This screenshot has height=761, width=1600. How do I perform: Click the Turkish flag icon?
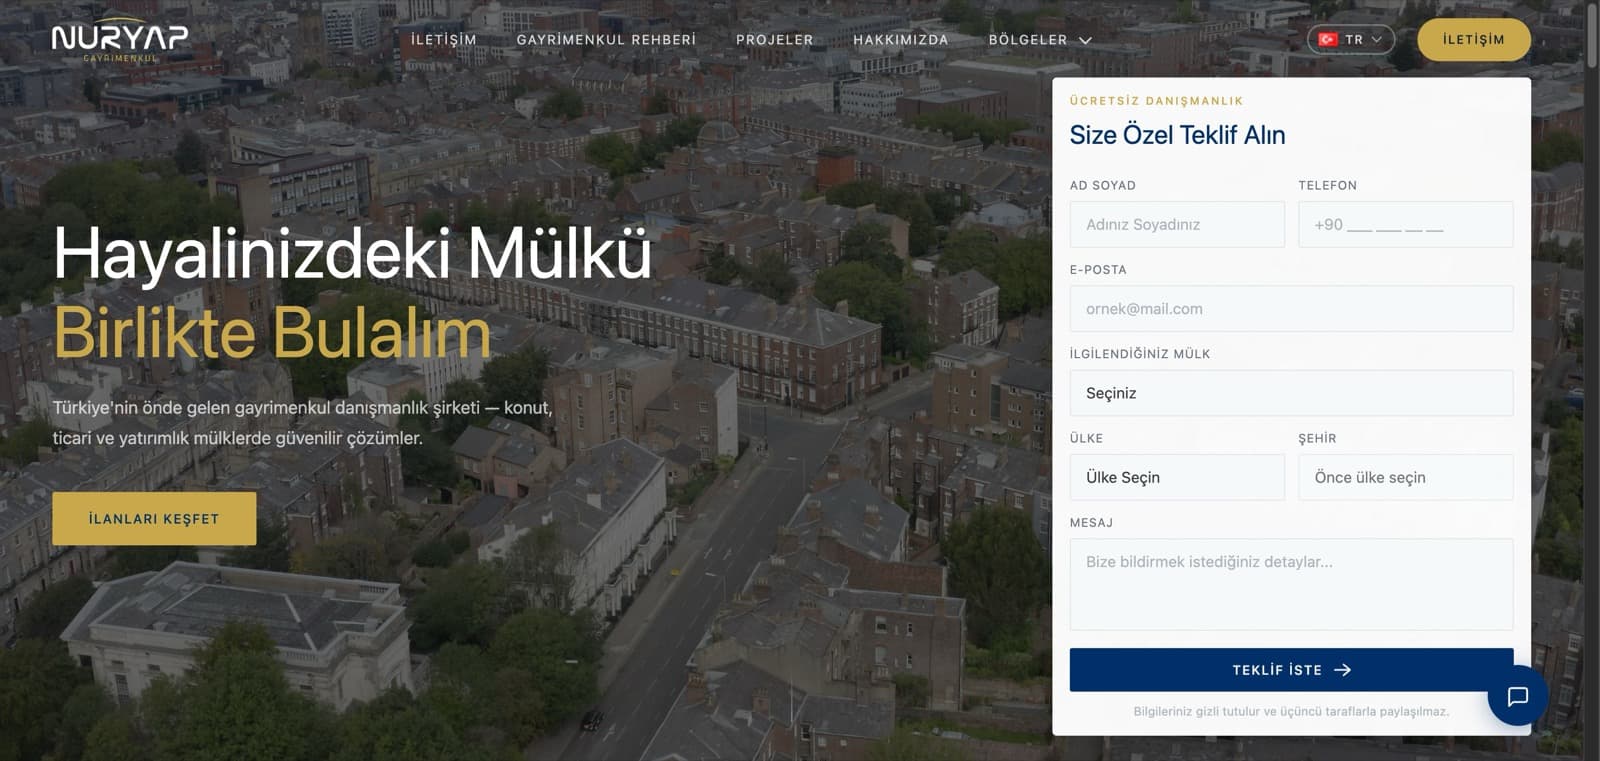tap(1328, 40)
